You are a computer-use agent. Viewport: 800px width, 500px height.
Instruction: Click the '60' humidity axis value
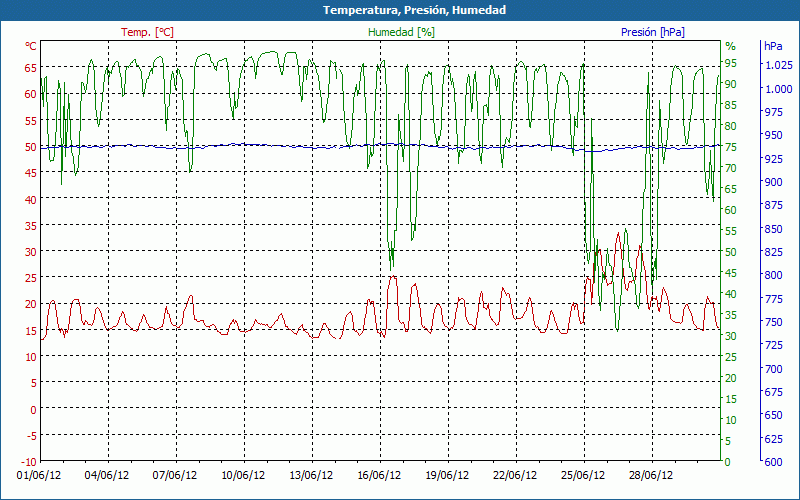click(x=731, y=210)
